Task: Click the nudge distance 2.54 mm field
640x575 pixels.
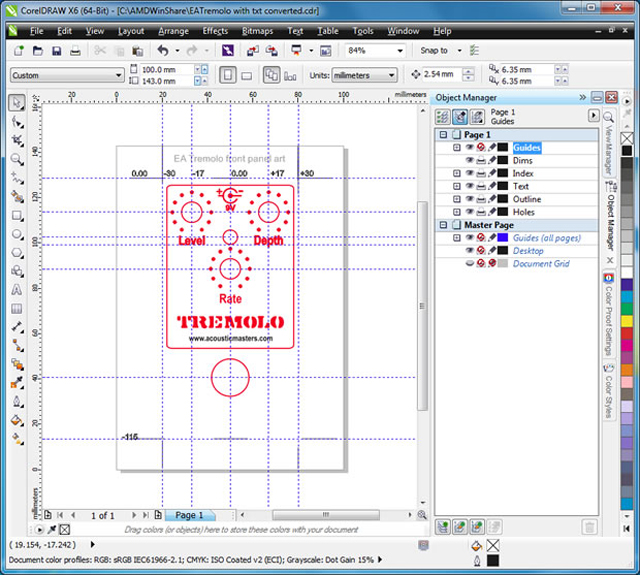Action: [x=442, y=74]
